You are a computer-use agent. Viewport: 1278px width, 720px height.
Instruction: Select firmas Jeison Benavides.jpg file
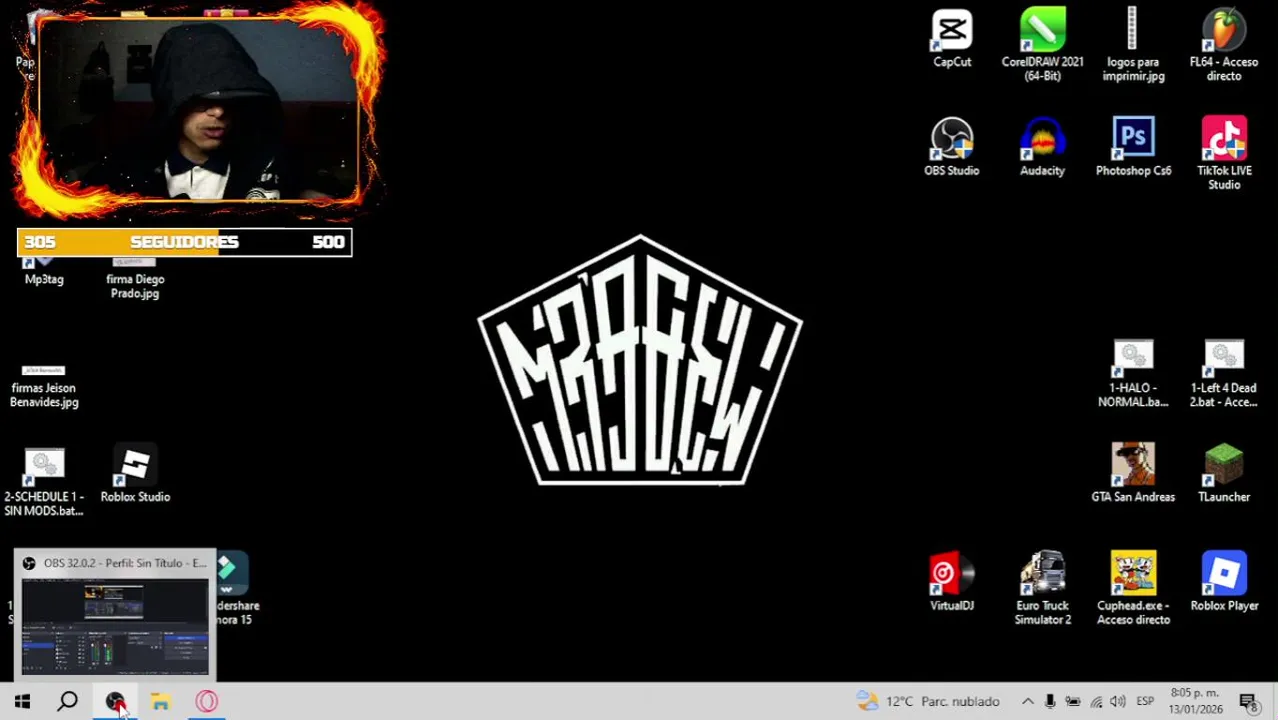coord(44,387)
